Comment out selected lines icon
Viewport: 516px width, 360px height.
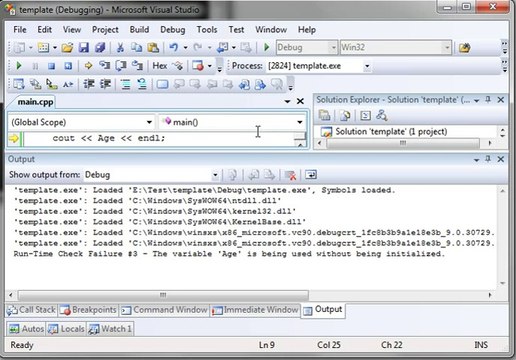[126, 84]
